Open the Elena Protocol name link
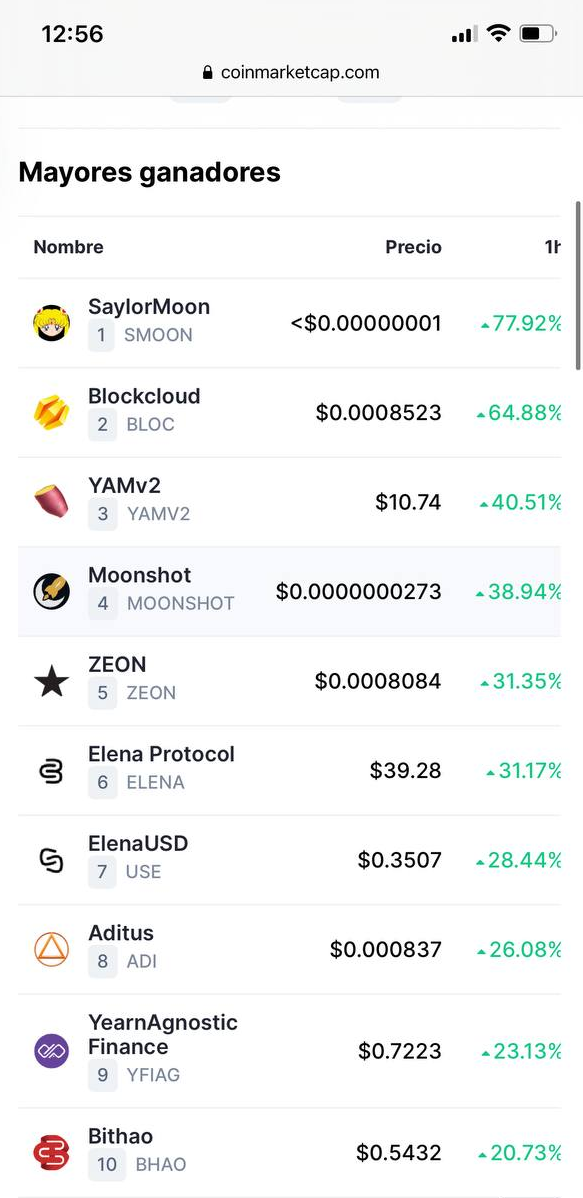The width and height of the screenshot is (583, 1198). [161, 753]
